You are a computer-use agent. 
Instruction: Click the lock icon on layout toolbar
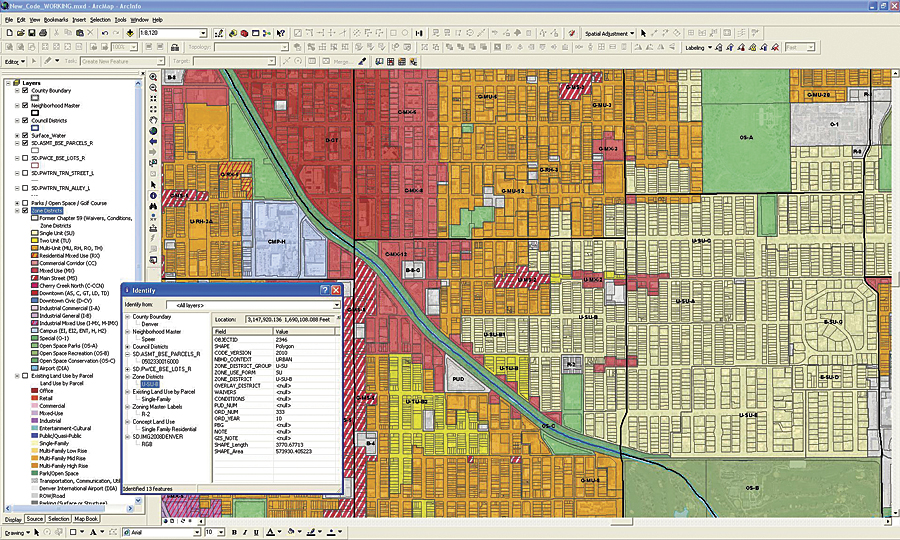(x=175, y=47)
